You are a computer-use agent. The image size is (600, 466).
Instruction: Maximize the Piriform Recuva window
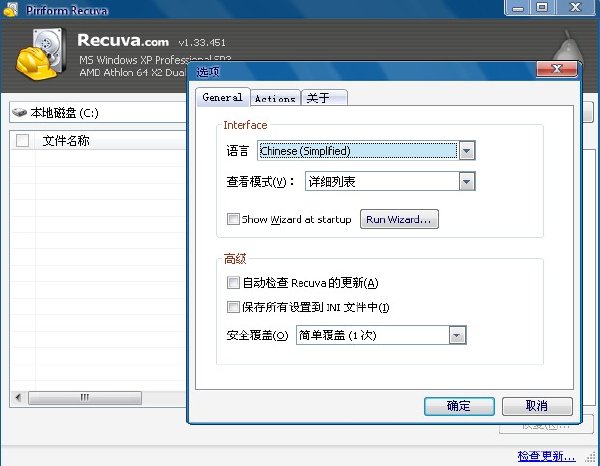pyautogui.click(x=542, y=7)
